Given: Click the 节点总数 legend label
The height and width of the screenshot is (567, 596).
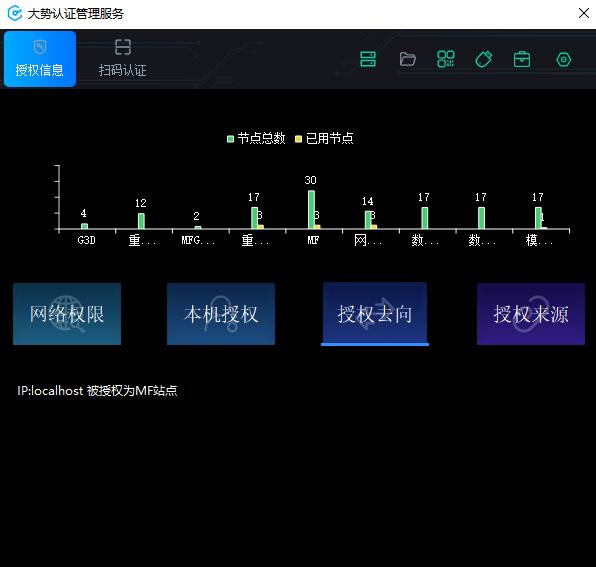Looking at the screenshot, I should tap(262, 138).
